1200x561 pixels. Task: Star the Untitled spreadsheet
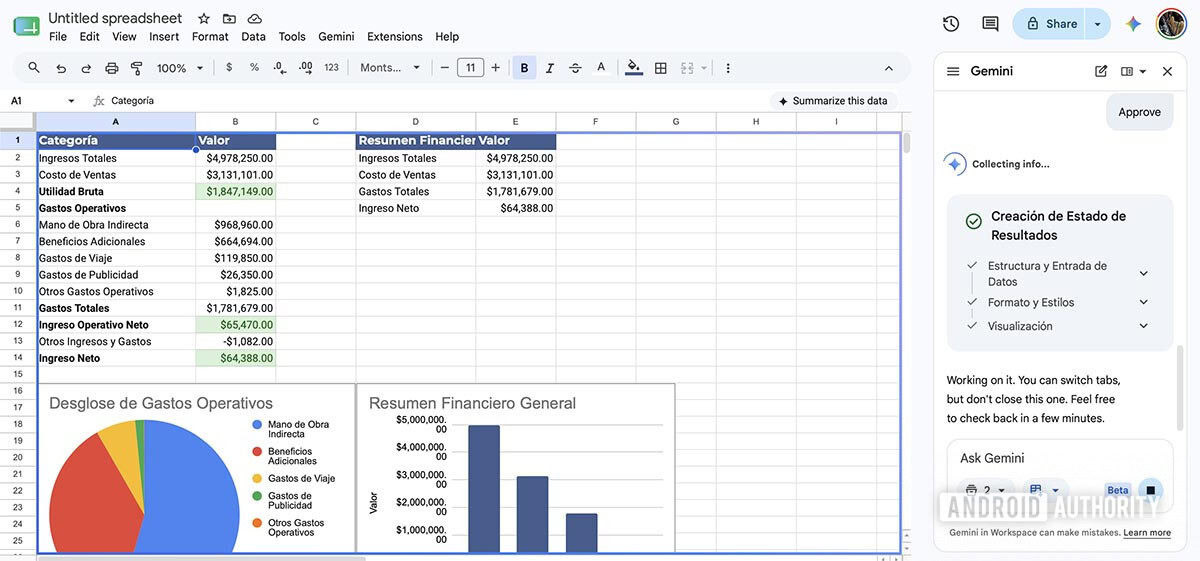pos(204,18)
